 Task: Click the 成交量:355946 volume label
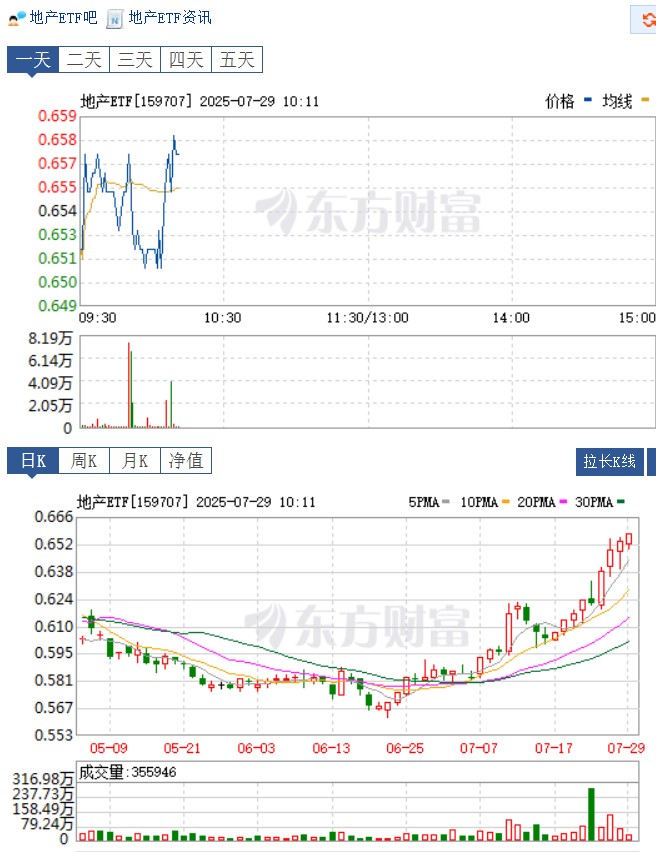[127, 772]
